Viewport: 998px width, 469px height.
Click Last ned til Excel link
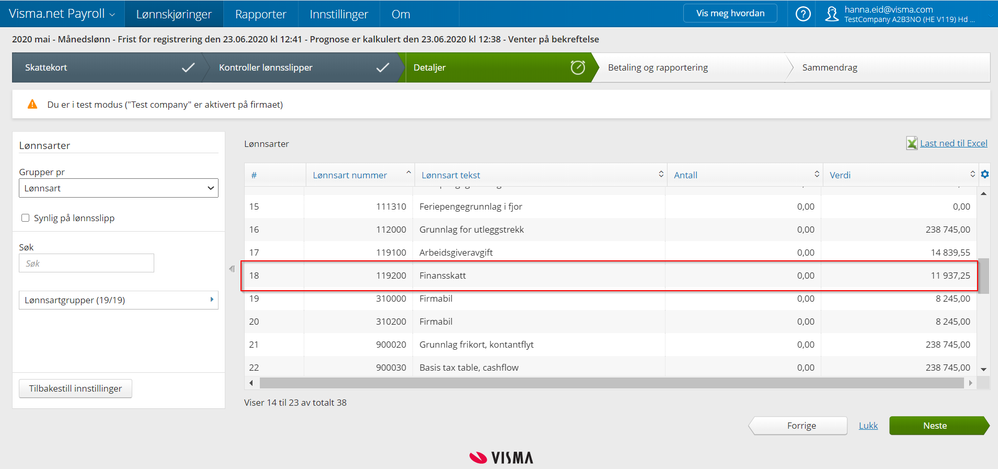pyautogui.click(x=953, y=144)
